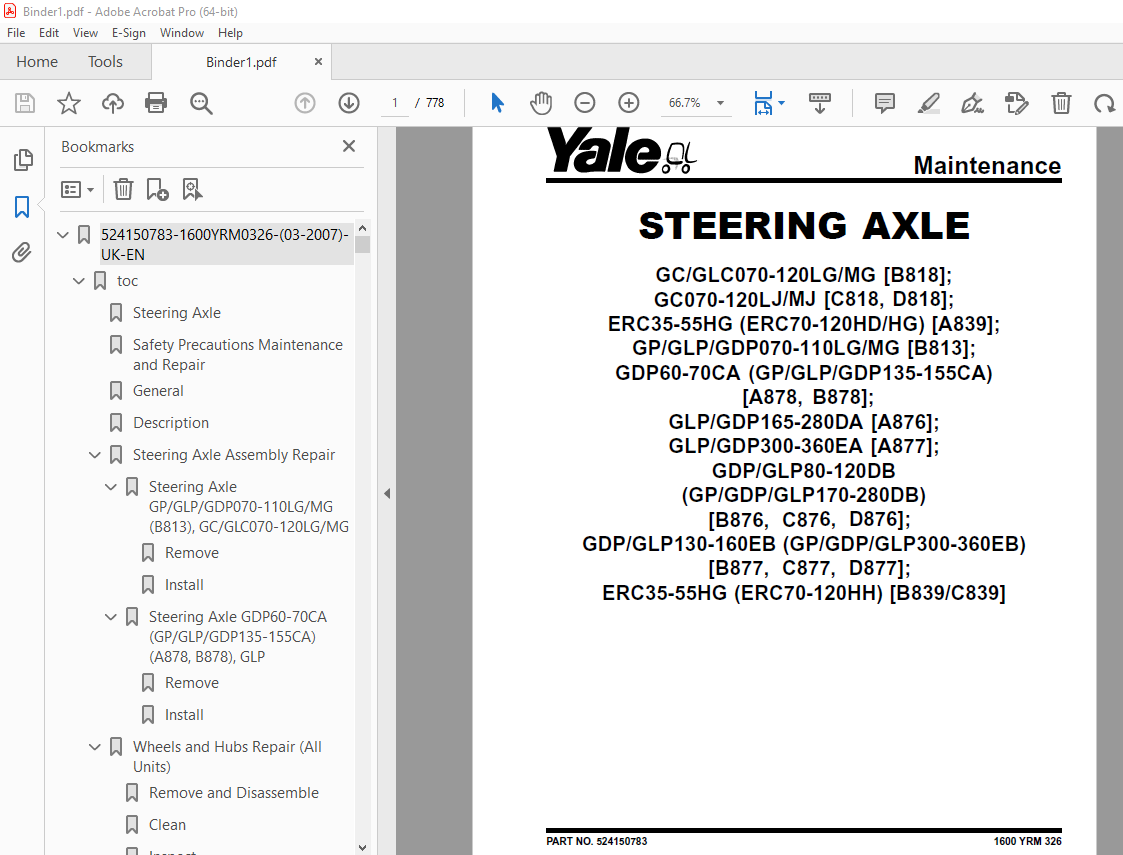Open the E-Sign menu

click(x=128, y=33)
